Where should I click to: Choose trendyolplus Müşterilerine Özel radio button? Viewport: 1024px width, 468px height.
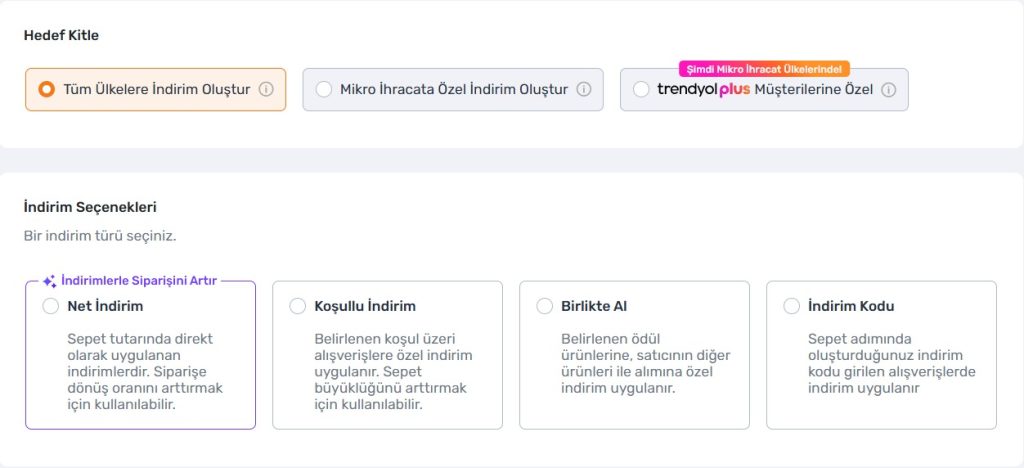[641, 89]
